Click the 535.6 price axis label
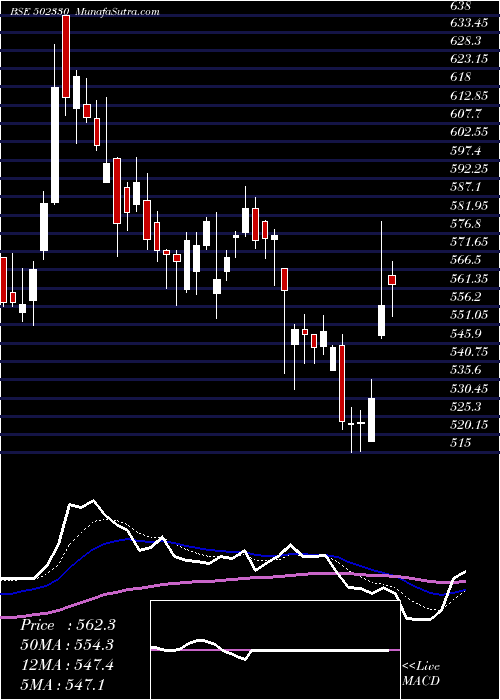 click(x=465, y=370)
